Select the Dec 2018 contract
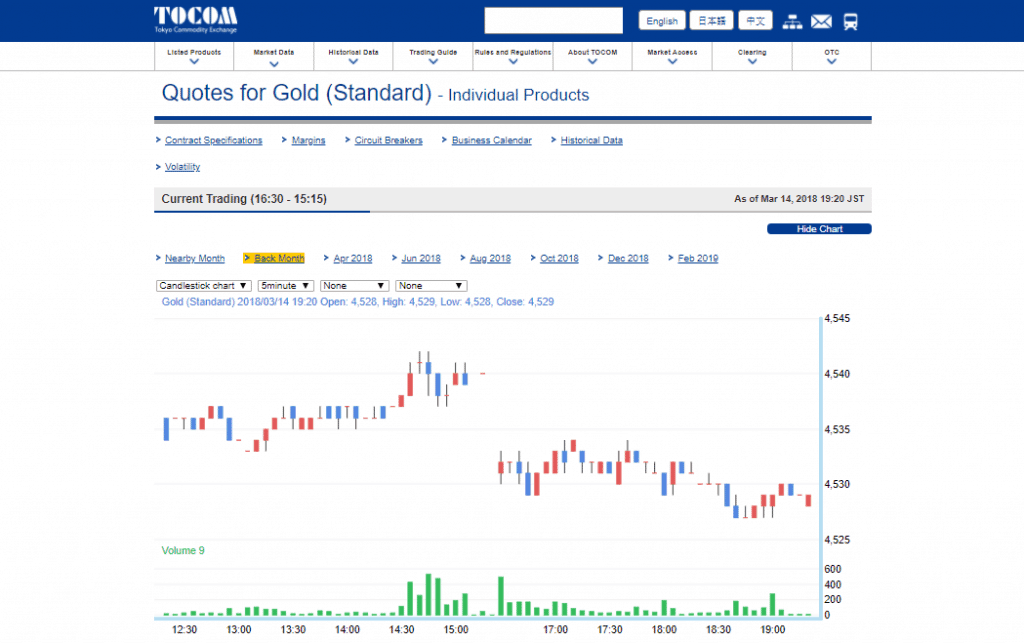Viewport: 1024px width, 643px height. (628, 259)
